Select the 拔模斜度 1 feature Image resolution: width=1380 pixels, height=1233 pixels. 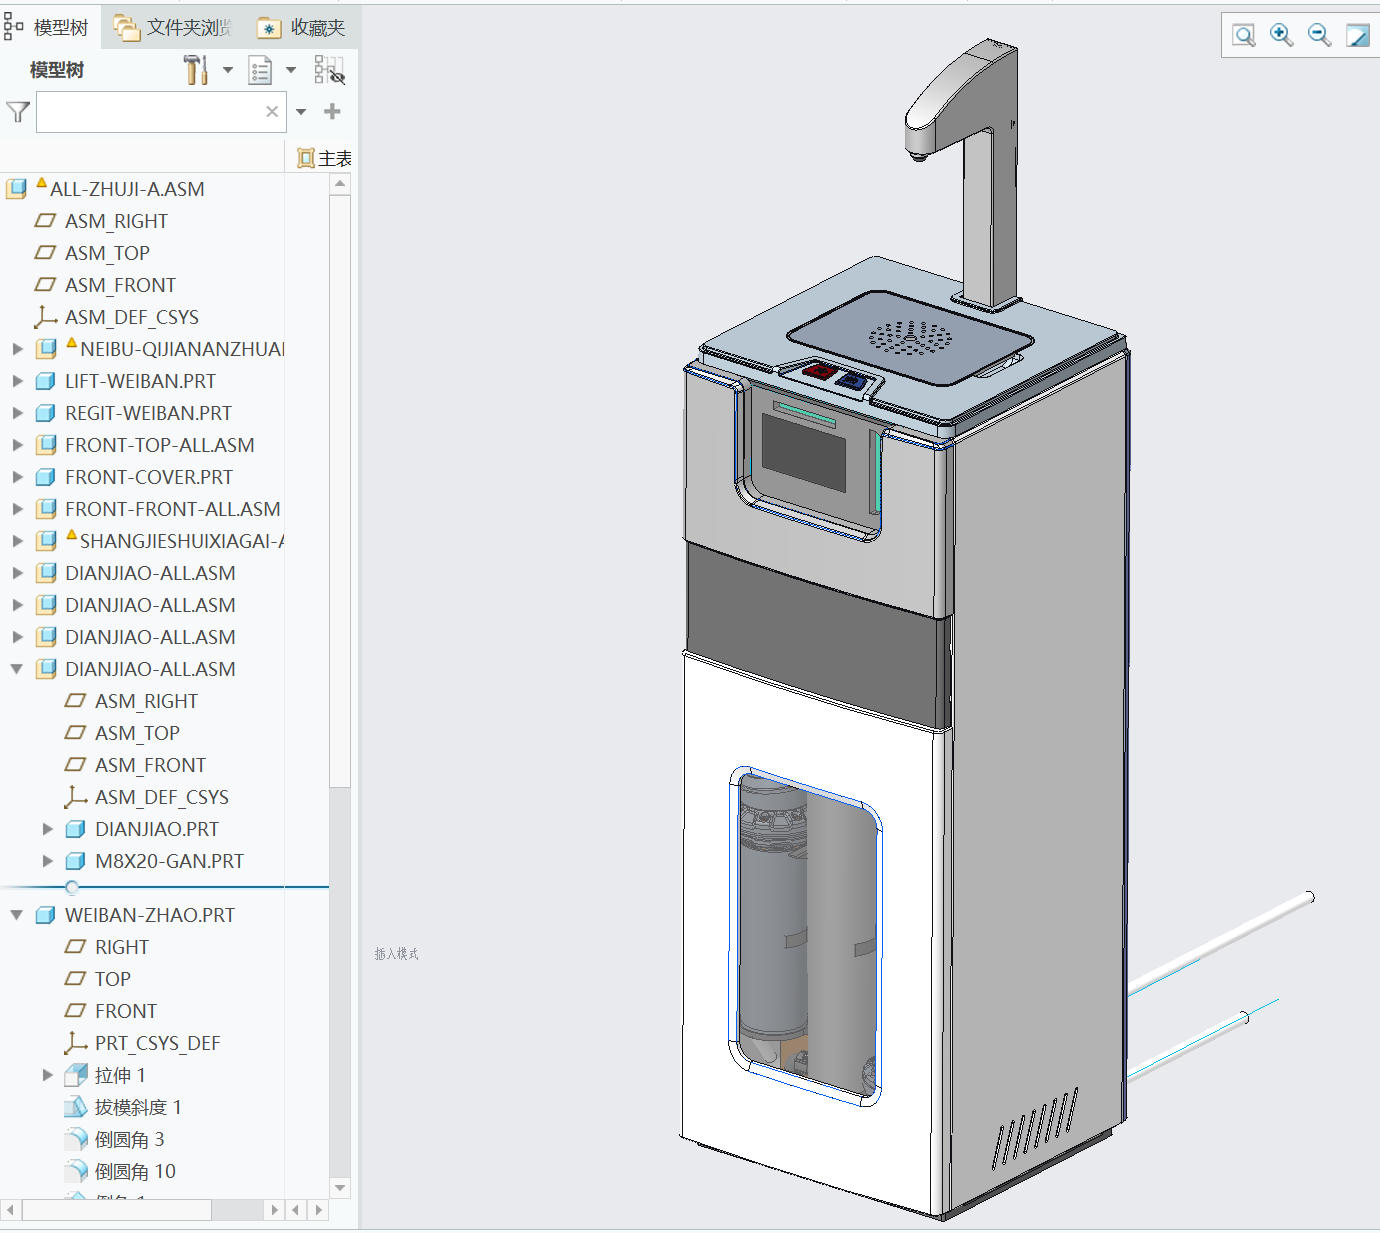[x=137, y=1107]
